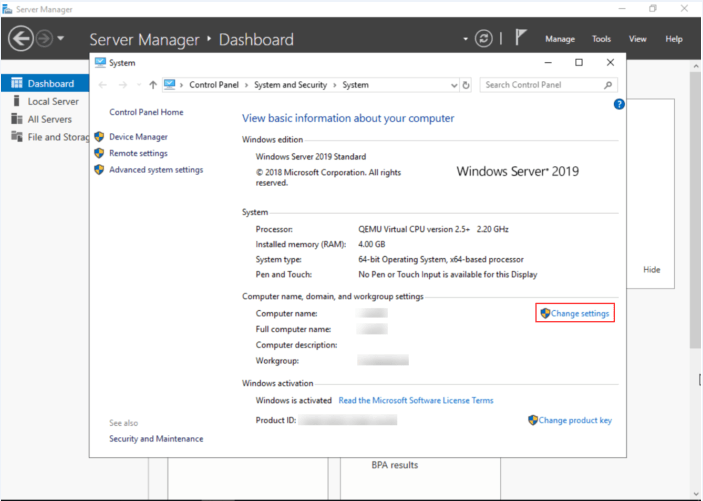Click BPA results in Server Manager
Image resolution: width=703 pixels, height=501 pixels.
click(395, 465)
